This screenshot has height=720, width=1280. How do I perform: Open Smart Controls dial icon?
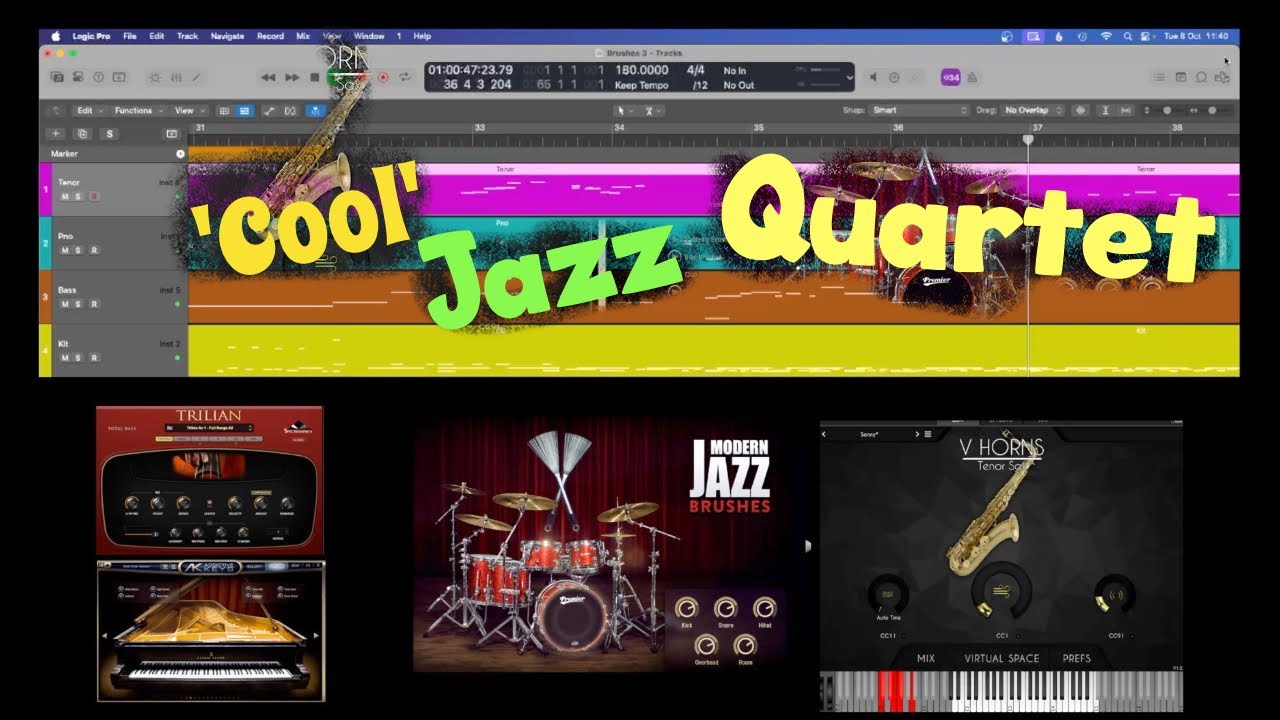tap(155, 77)
